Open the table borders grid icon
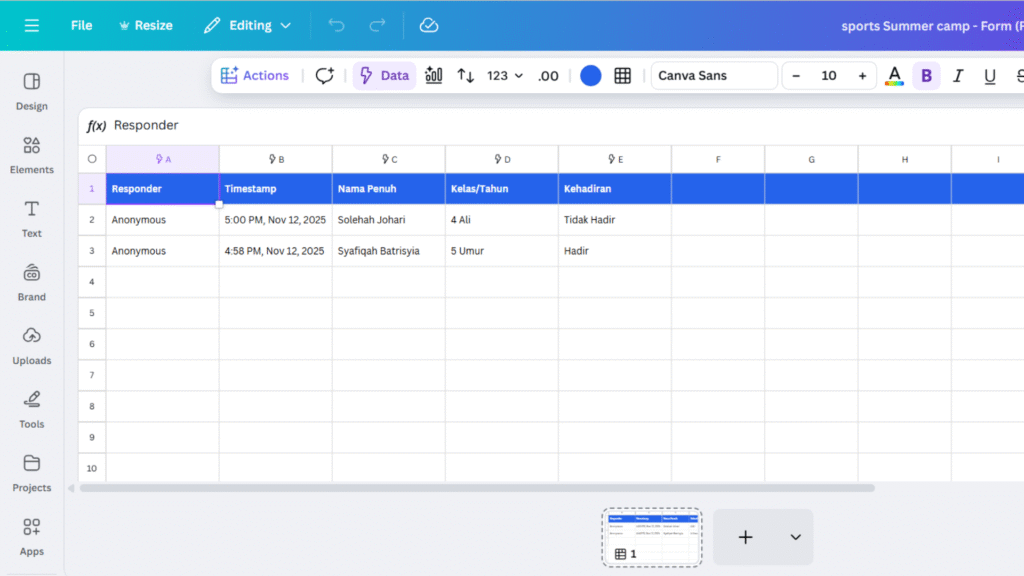This screenshot has height=576, width=1024. click(623, 75)
